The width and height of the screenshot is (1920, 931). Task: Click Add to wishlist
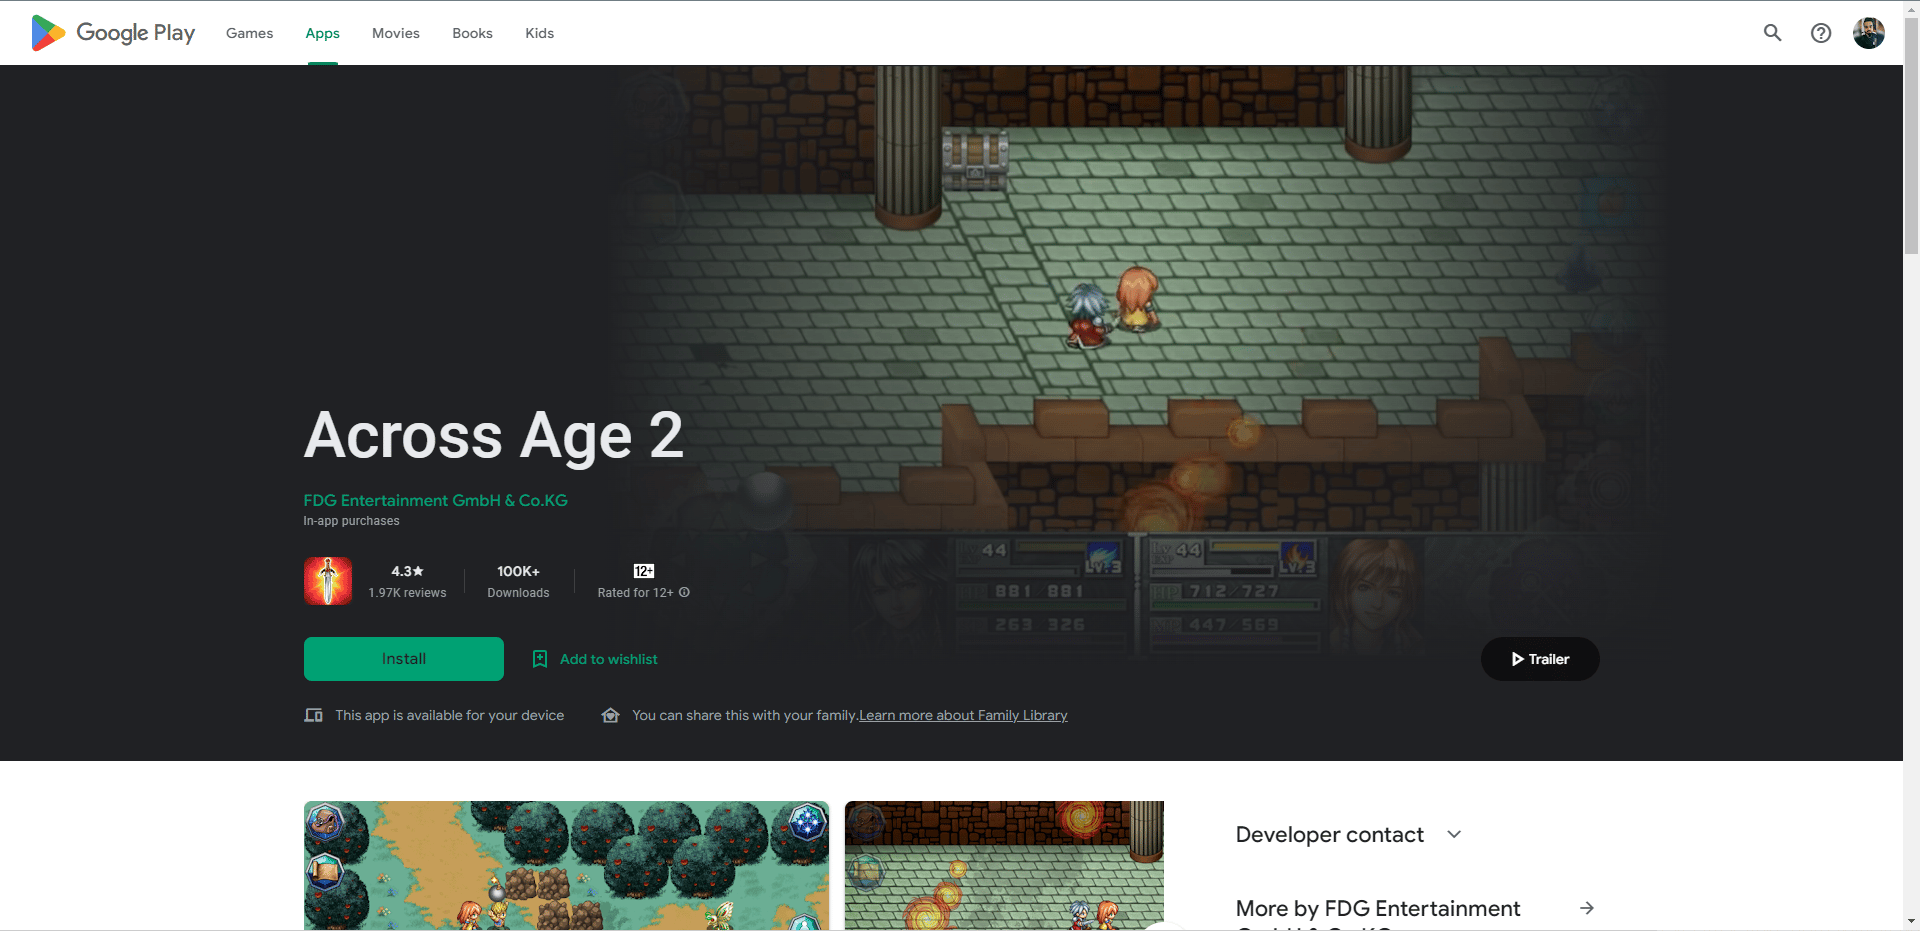point(608,659)
